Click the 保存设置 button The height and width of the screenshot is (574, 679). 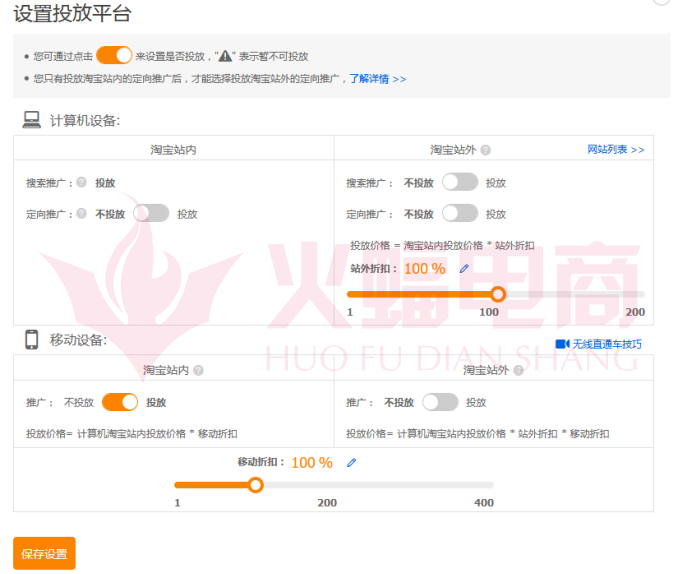point(44,553)
